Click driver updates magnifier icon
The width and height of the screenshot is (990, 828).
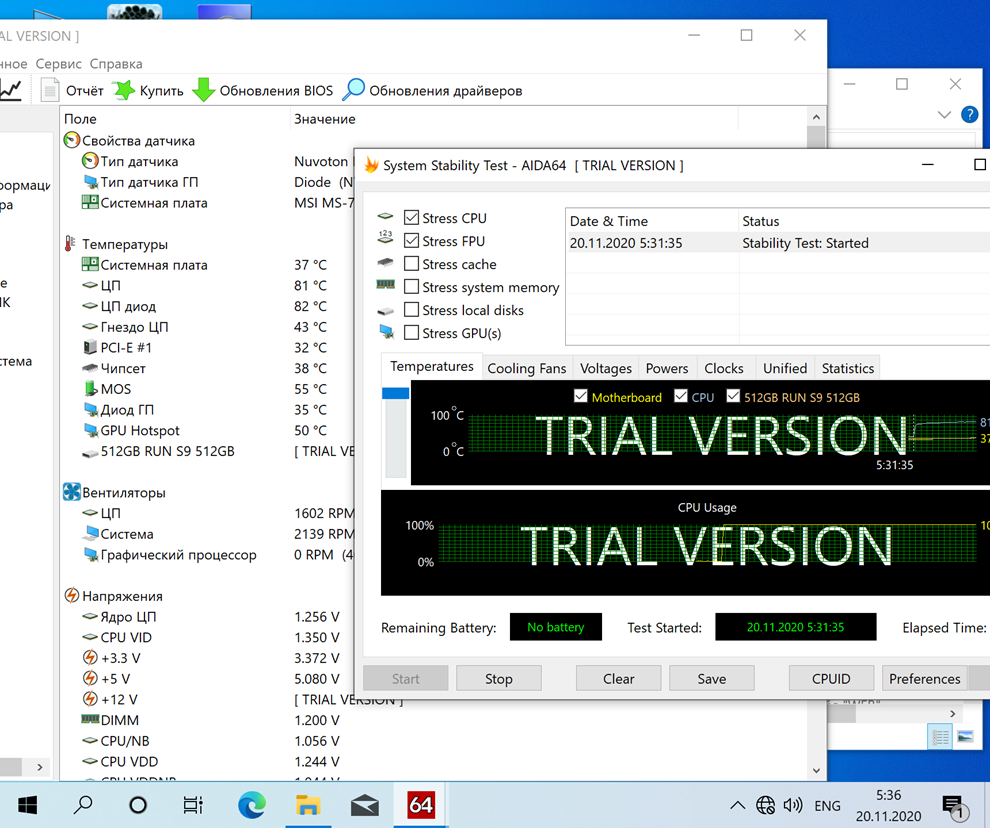(353, 90)
